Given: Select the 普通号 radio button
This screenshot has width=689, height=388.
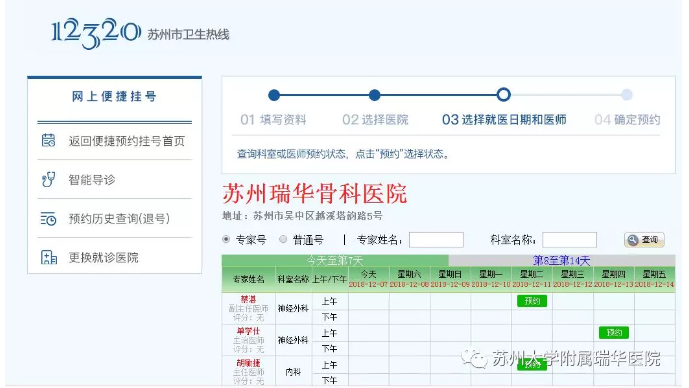Looking at the screenshot, I should [283, 239].
